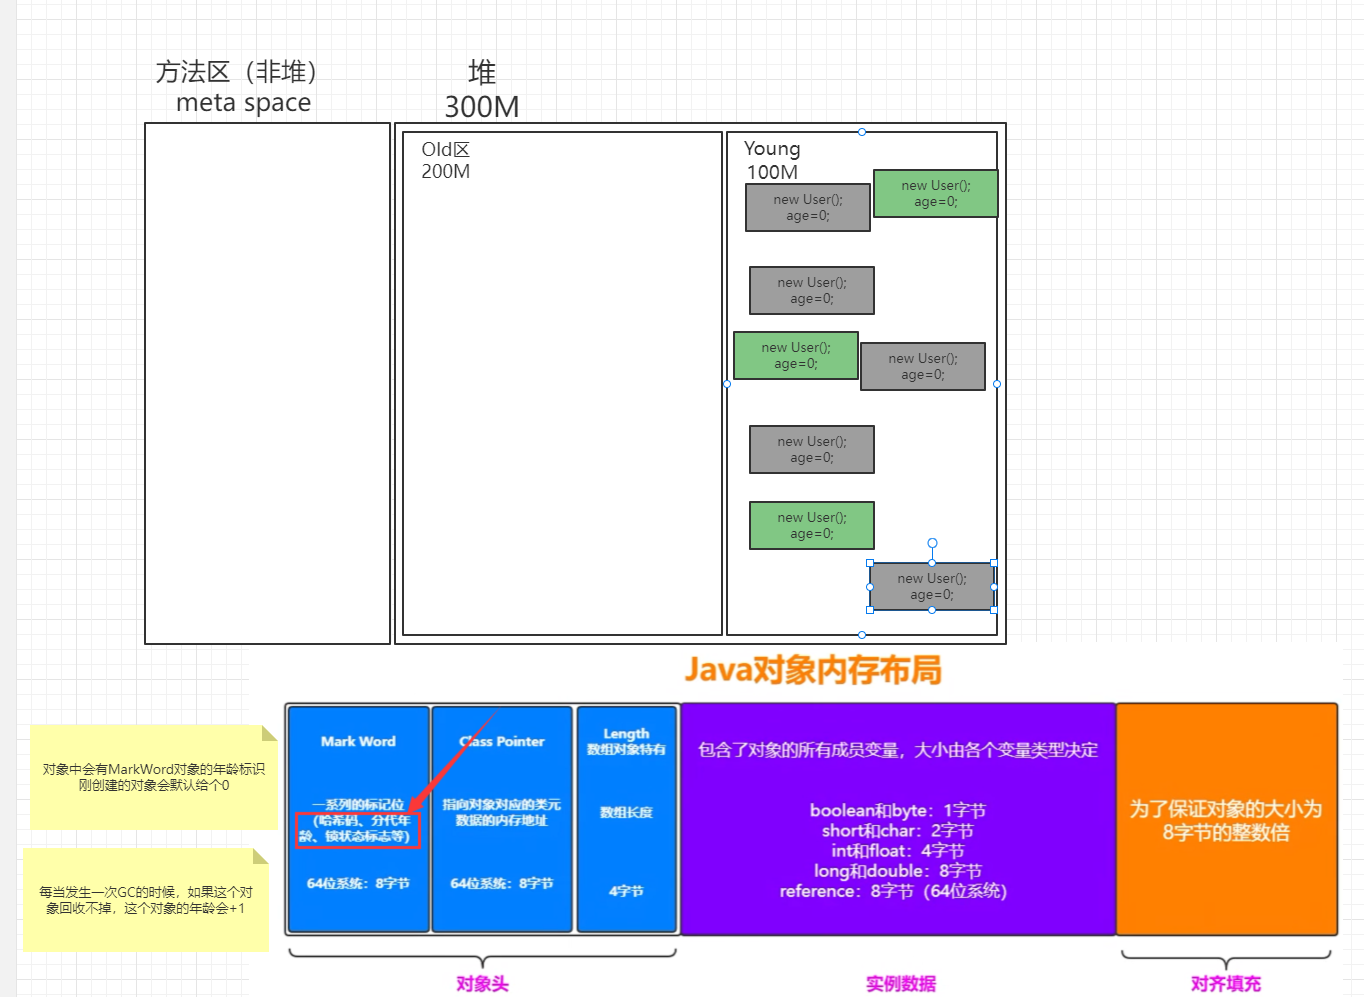Click the "300M" heap size text

click(x=482, y=106)
